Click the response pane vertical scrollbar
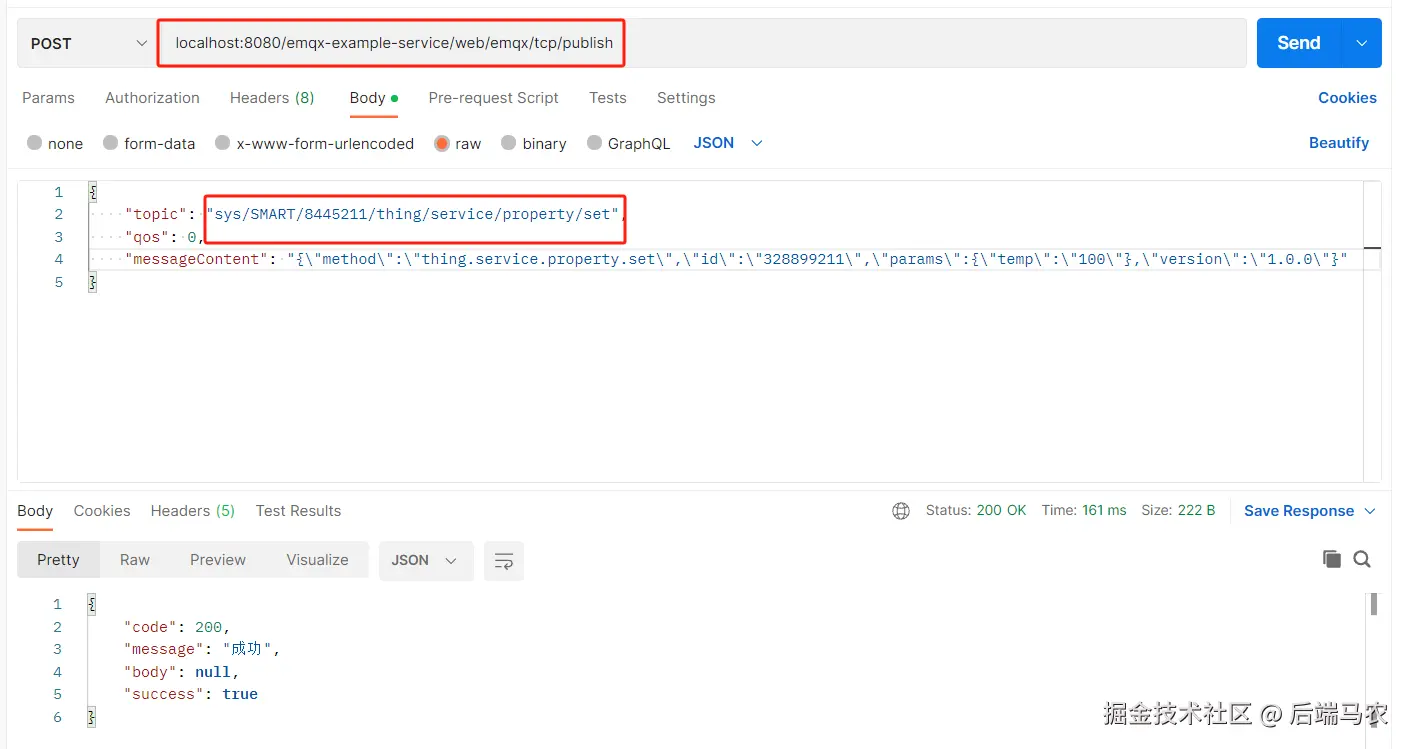This screenshot has height=749, width=1410. tap(1374, 603)
